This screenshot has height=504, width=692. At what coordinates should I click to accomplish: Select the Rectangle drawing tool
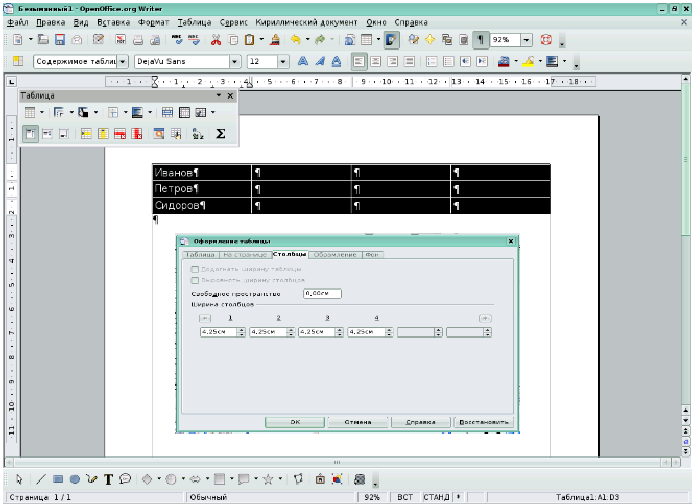coord(58,479)
